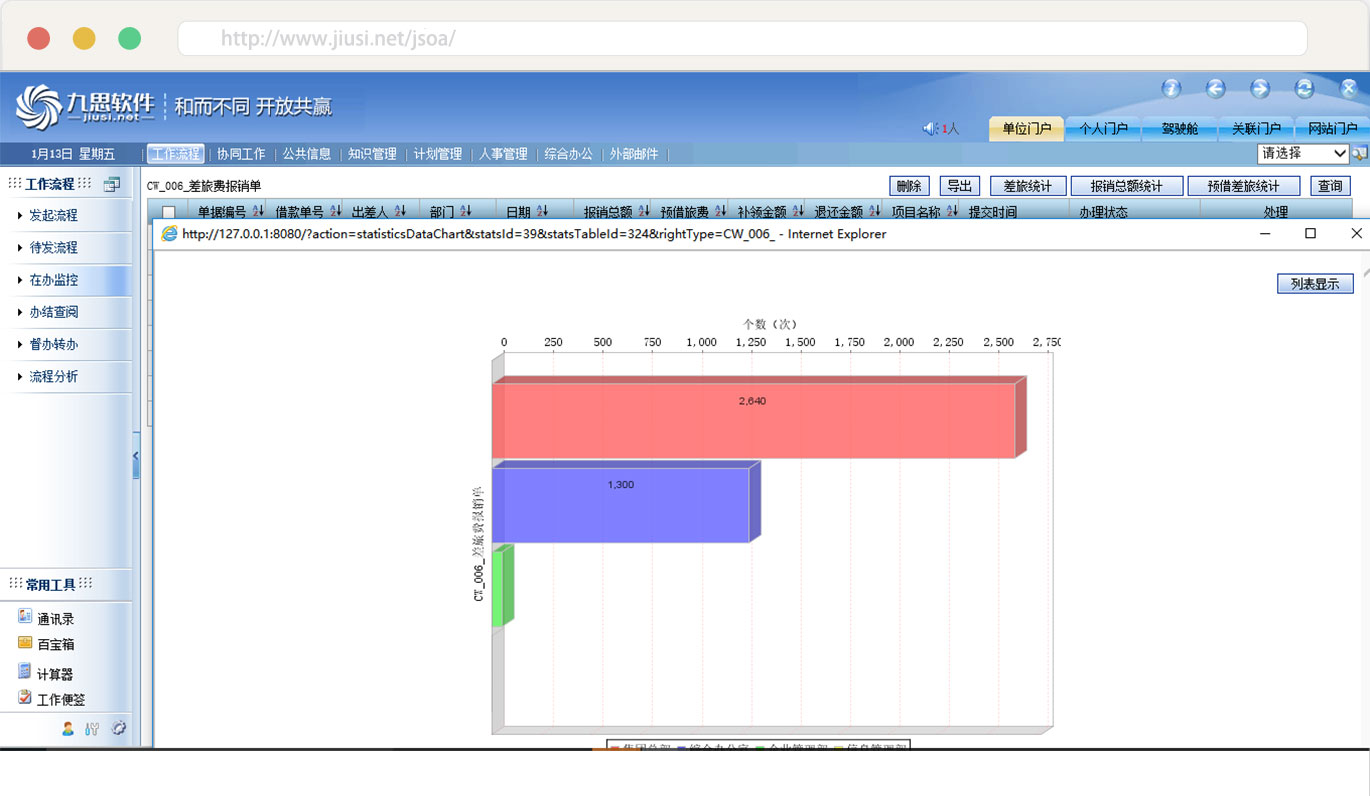This screenshot has width=1370, height=796.
Task: Click the refresh icon in header
Action: (1304, 89)
